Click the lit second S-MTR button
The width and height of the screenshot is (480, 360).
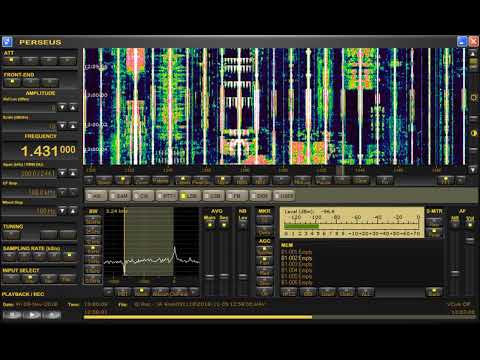434,232
